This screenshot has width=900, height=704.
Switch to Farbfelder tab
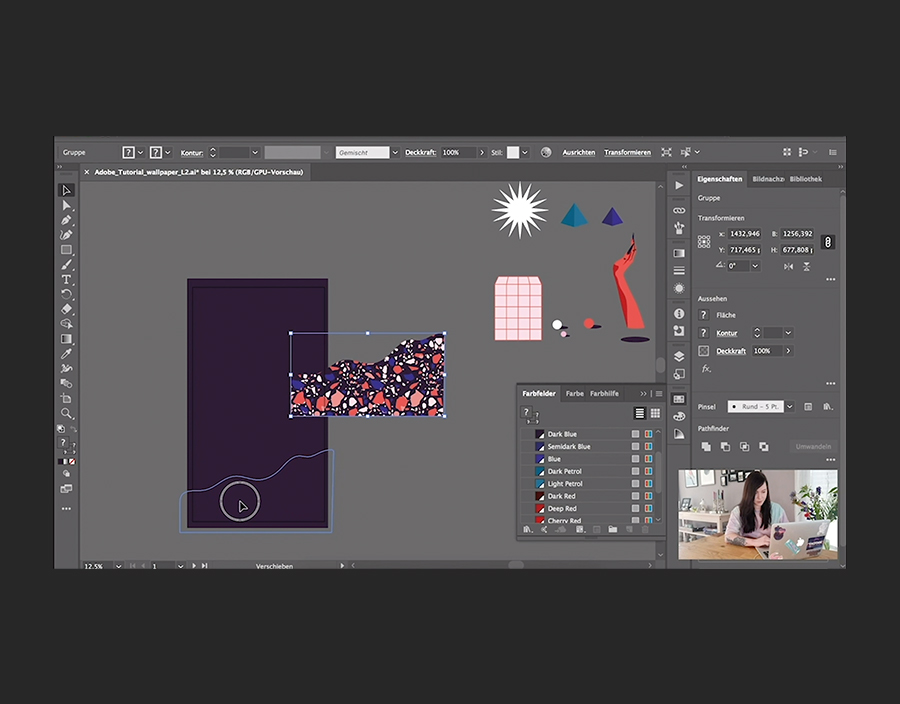click(538, 394)
